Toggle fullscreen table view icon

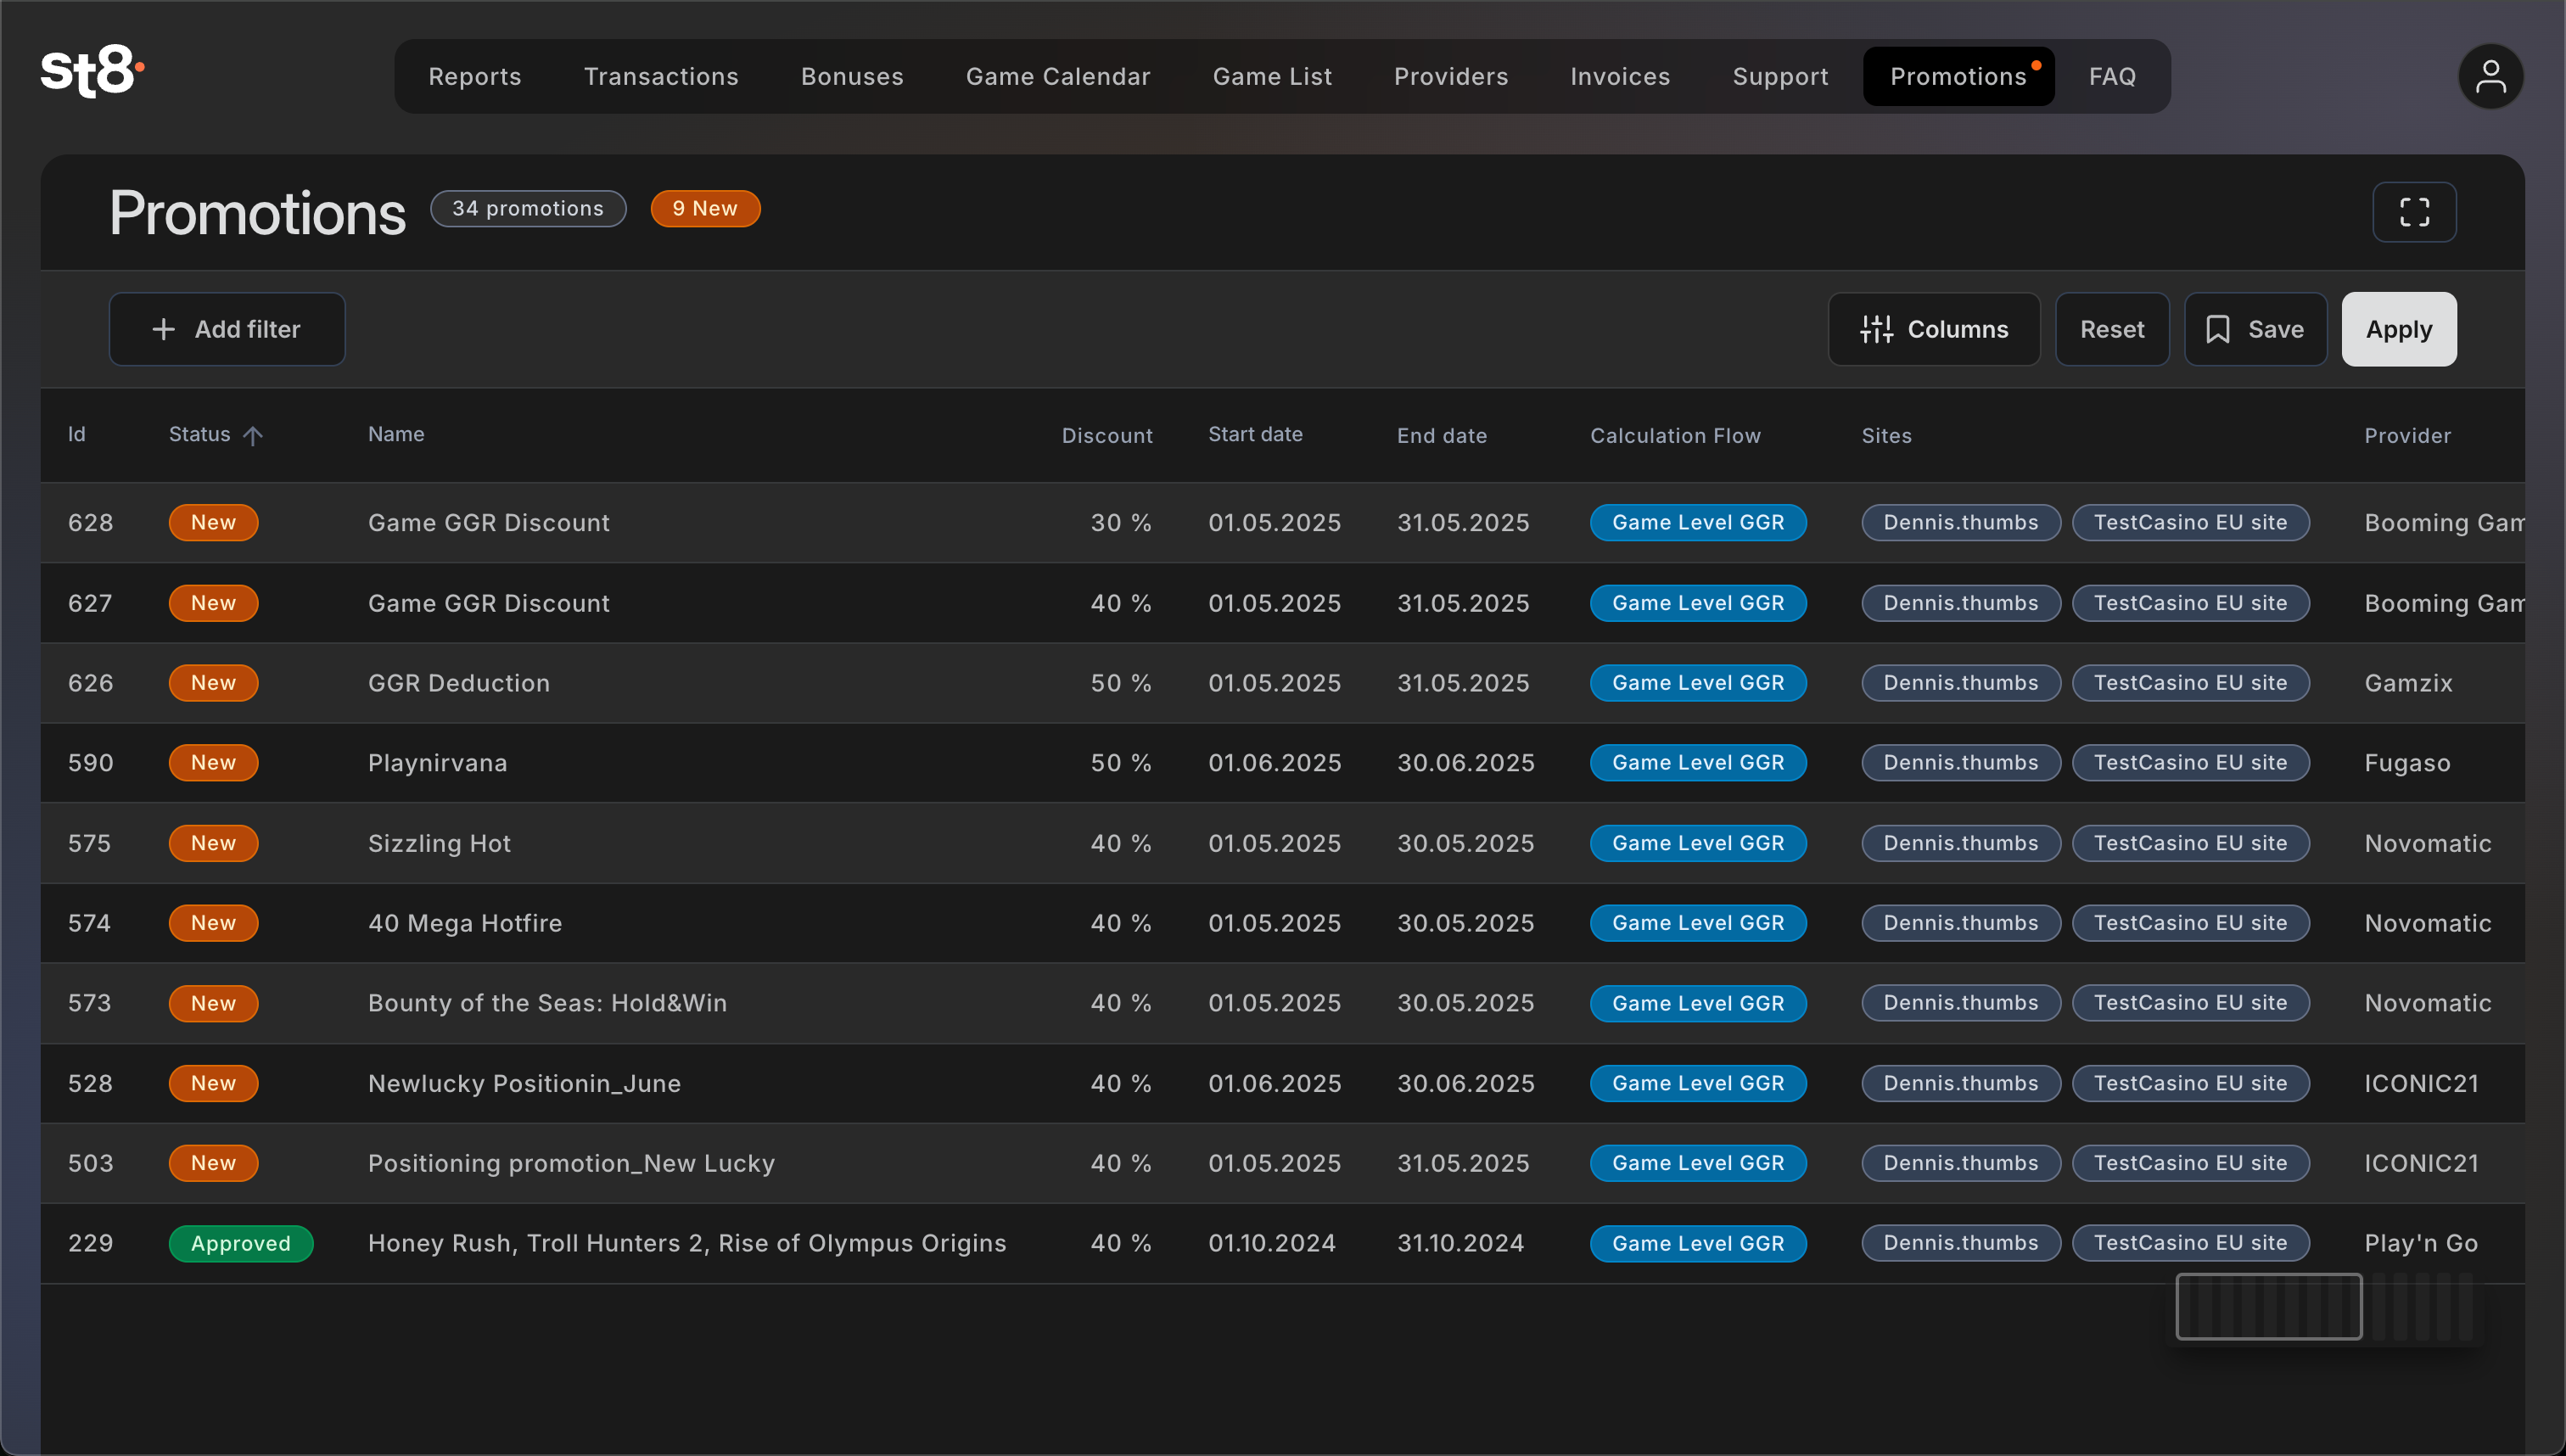(2414, 212)
